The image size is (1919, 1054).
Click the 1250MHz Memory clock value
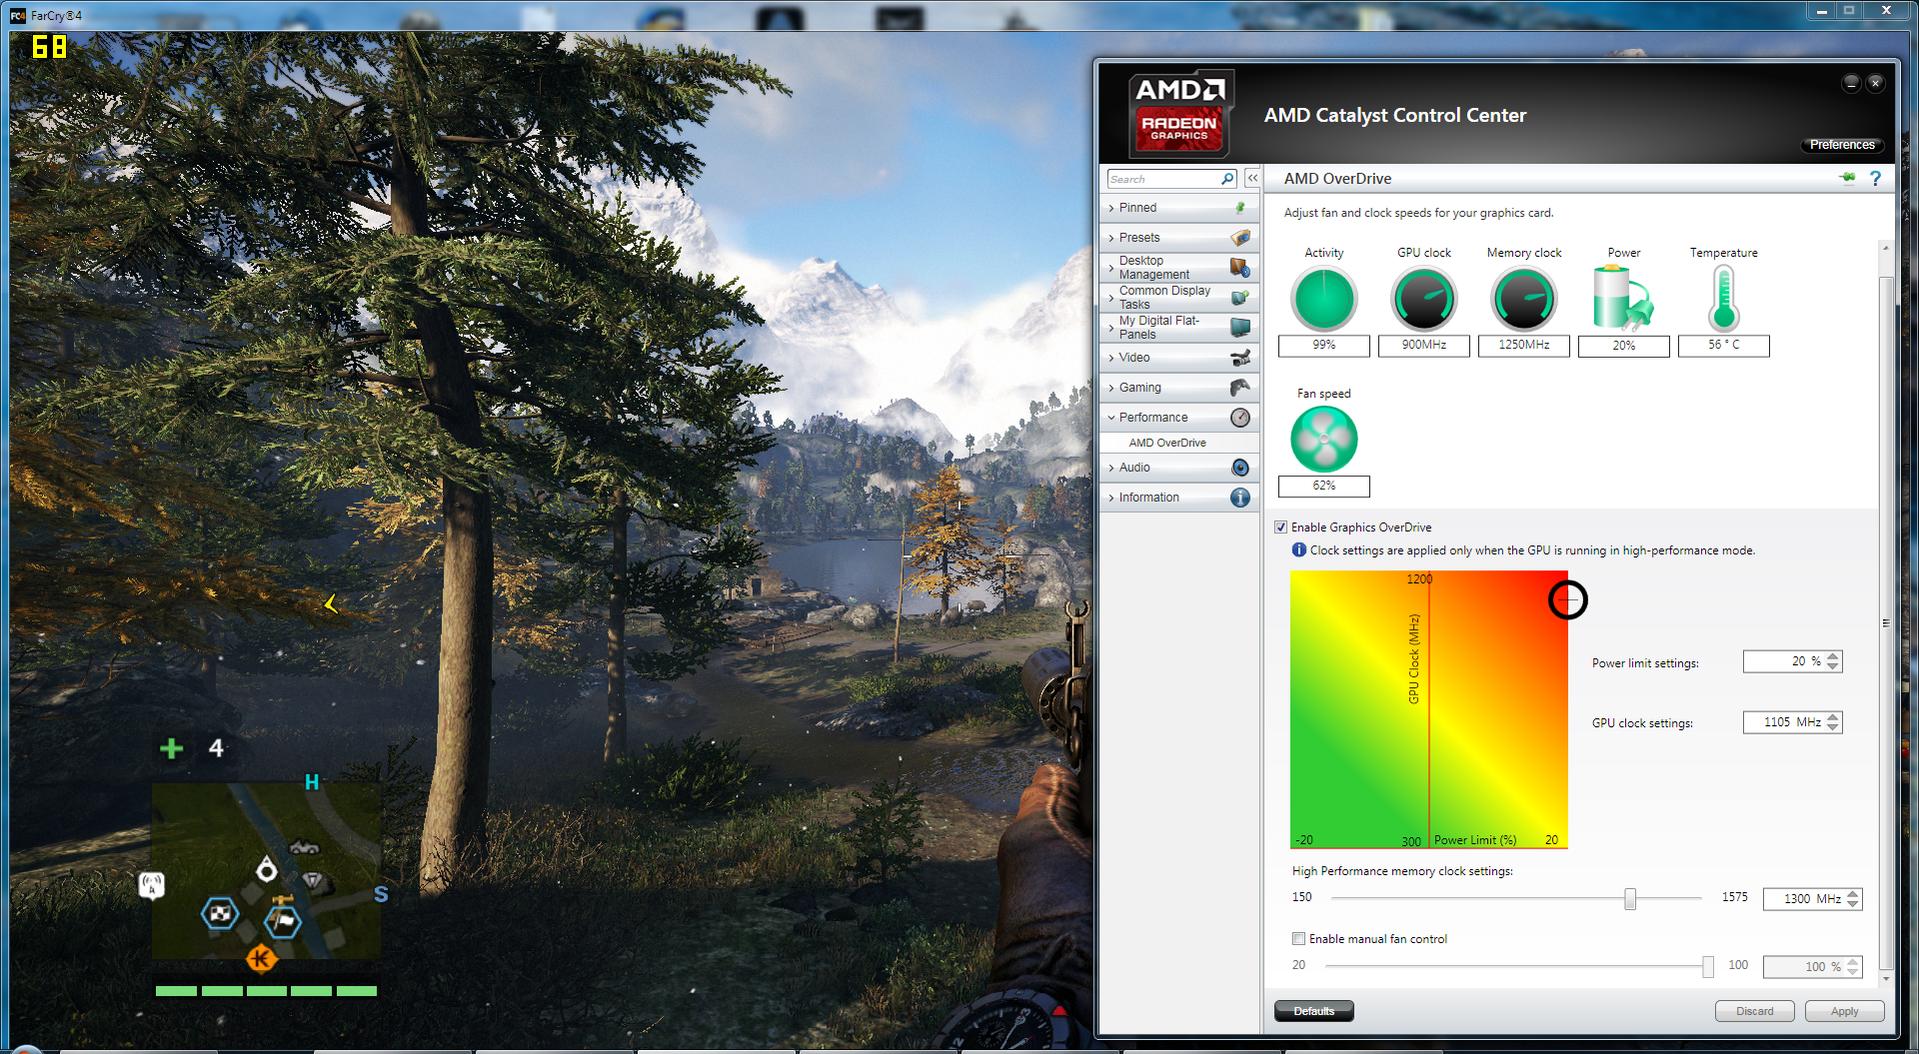click(x=1524, y=345)
